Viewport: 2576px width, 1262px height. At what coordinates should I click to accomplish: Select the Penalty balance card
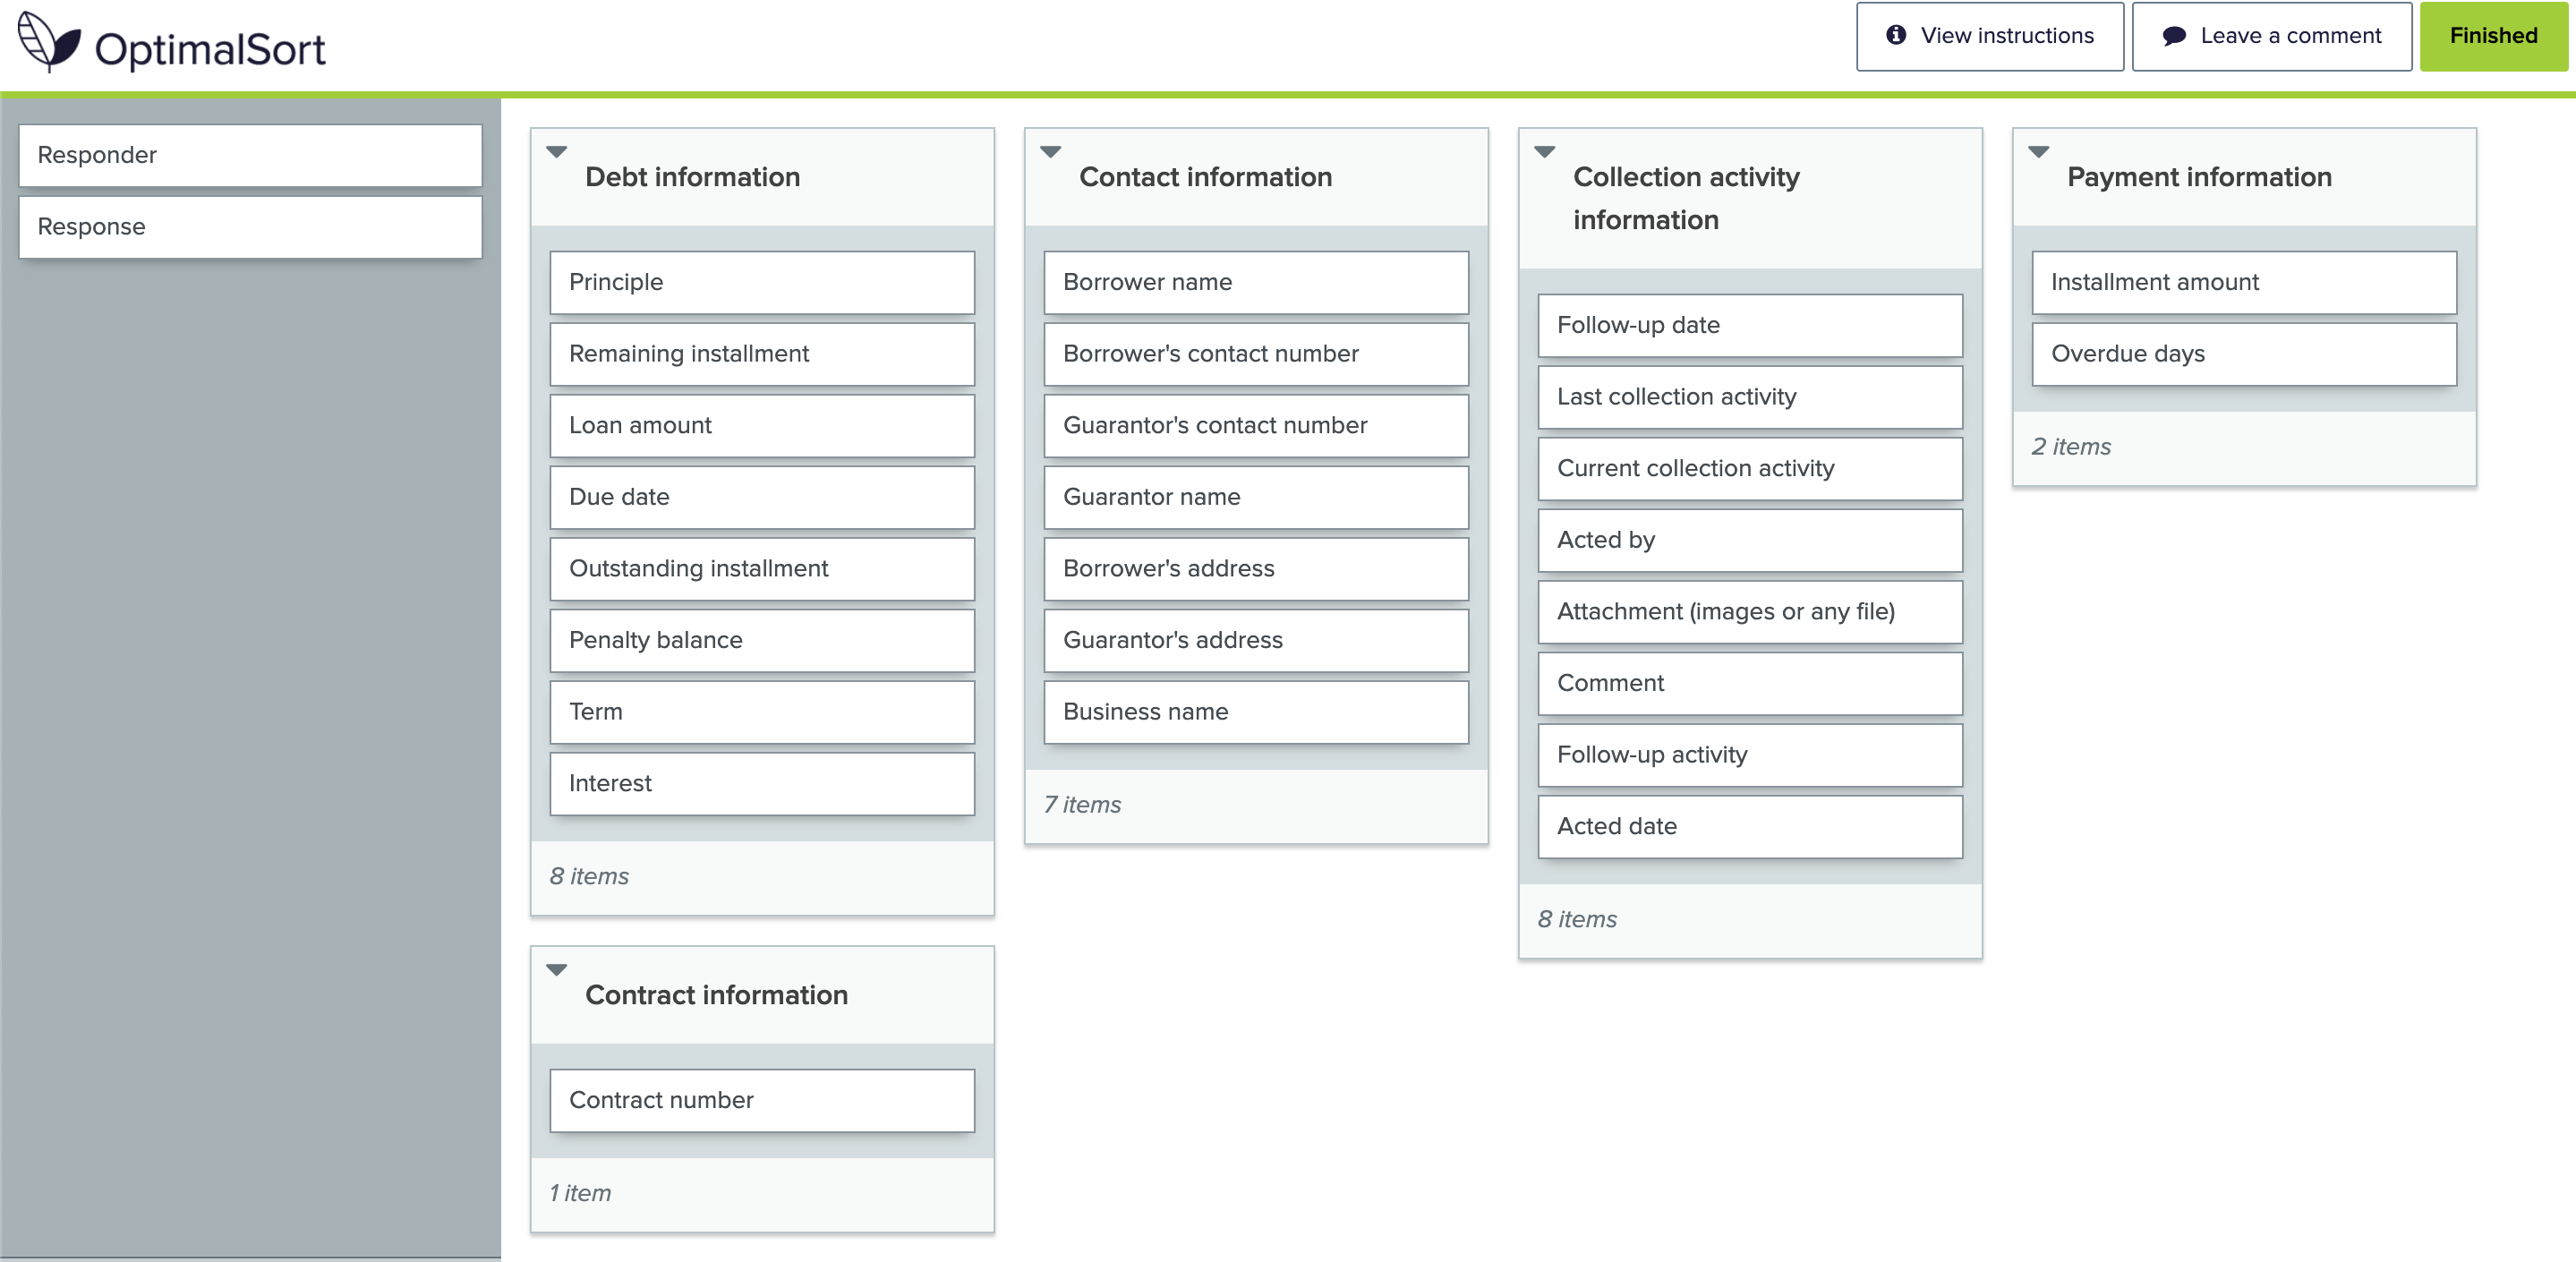pos(762,640)
